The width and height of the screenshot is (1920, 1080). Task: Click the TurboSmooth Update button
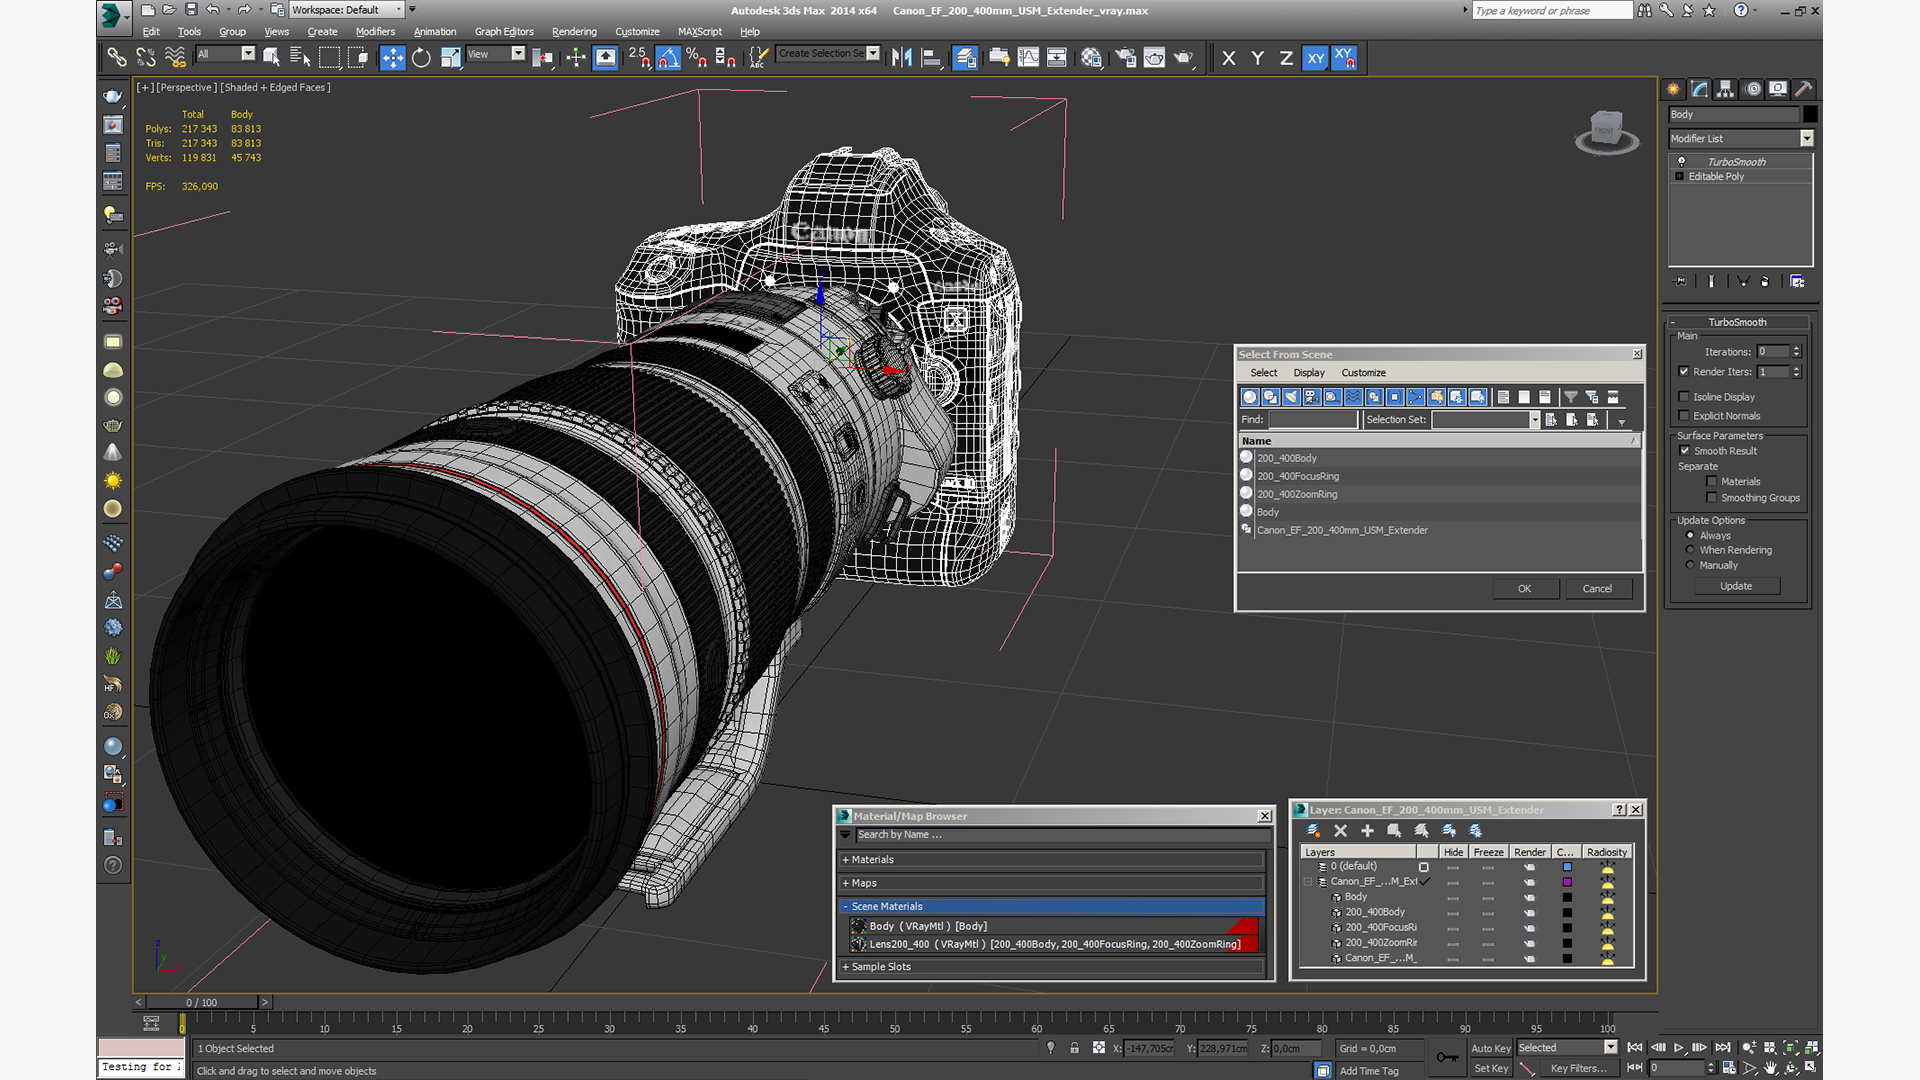[1736, 586]
